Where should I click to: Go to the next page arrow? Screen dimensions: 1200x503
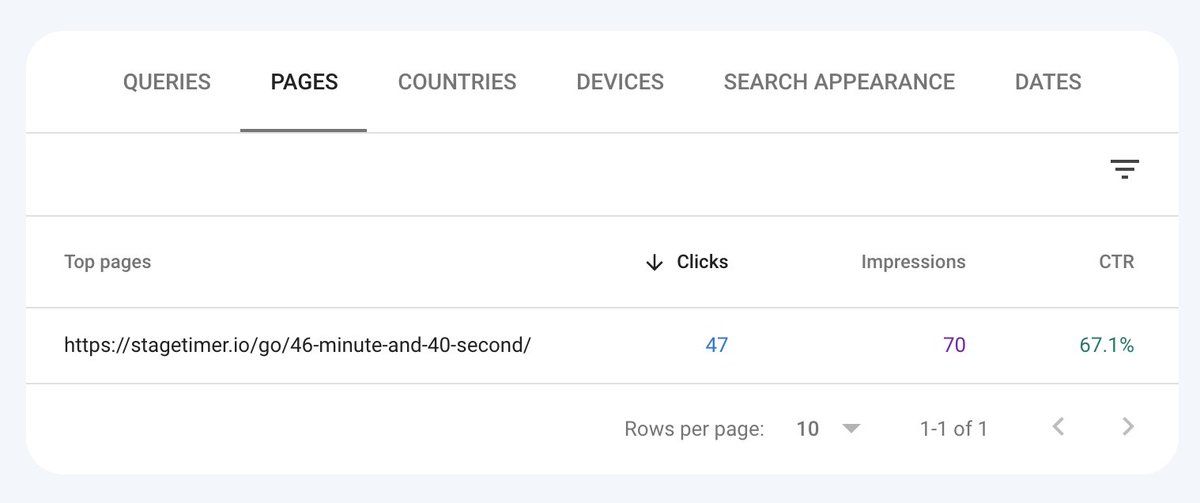tap(1128, 428)
